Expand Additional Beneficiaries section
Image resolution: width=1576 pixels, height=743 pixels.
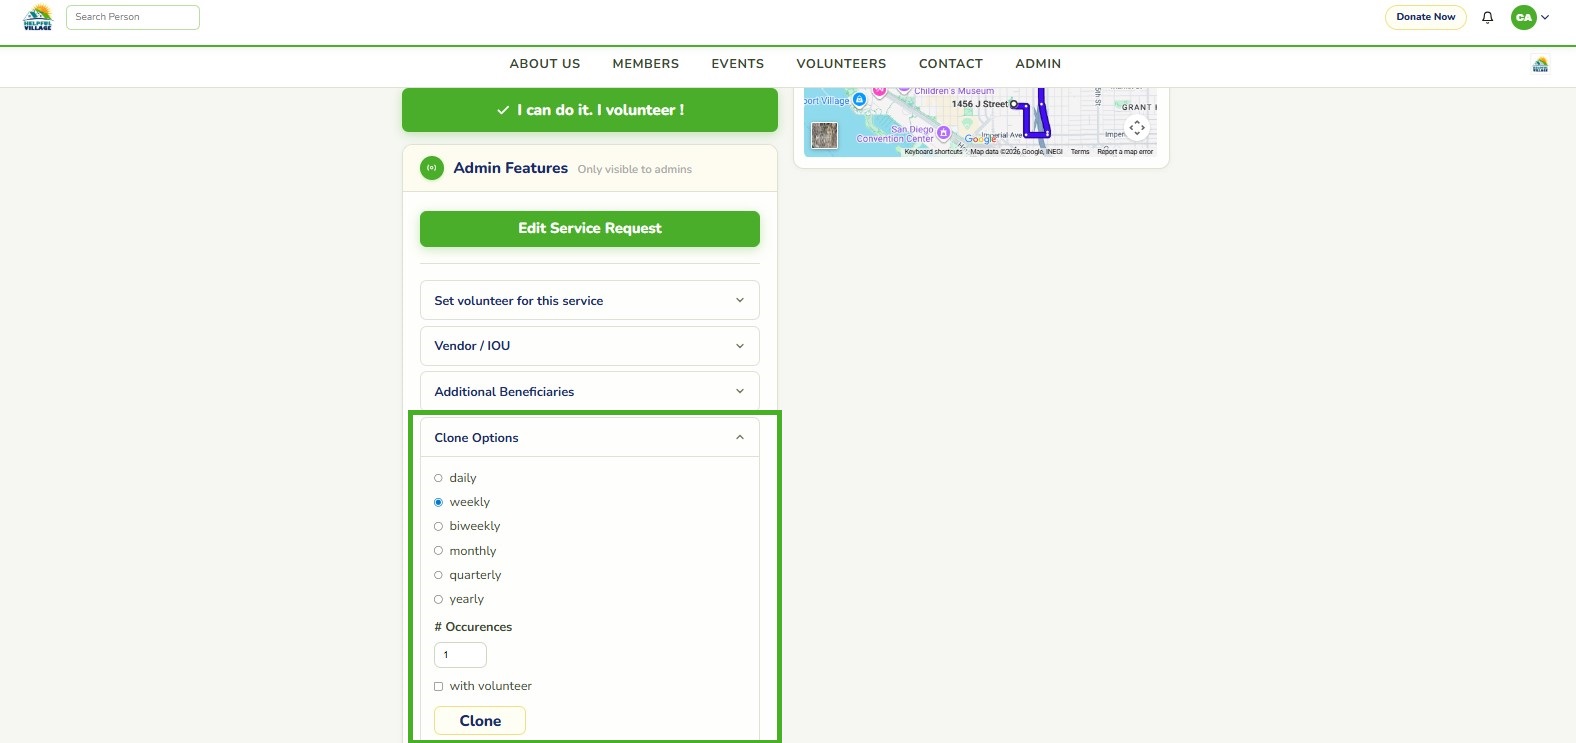click(x=590, y=392)
